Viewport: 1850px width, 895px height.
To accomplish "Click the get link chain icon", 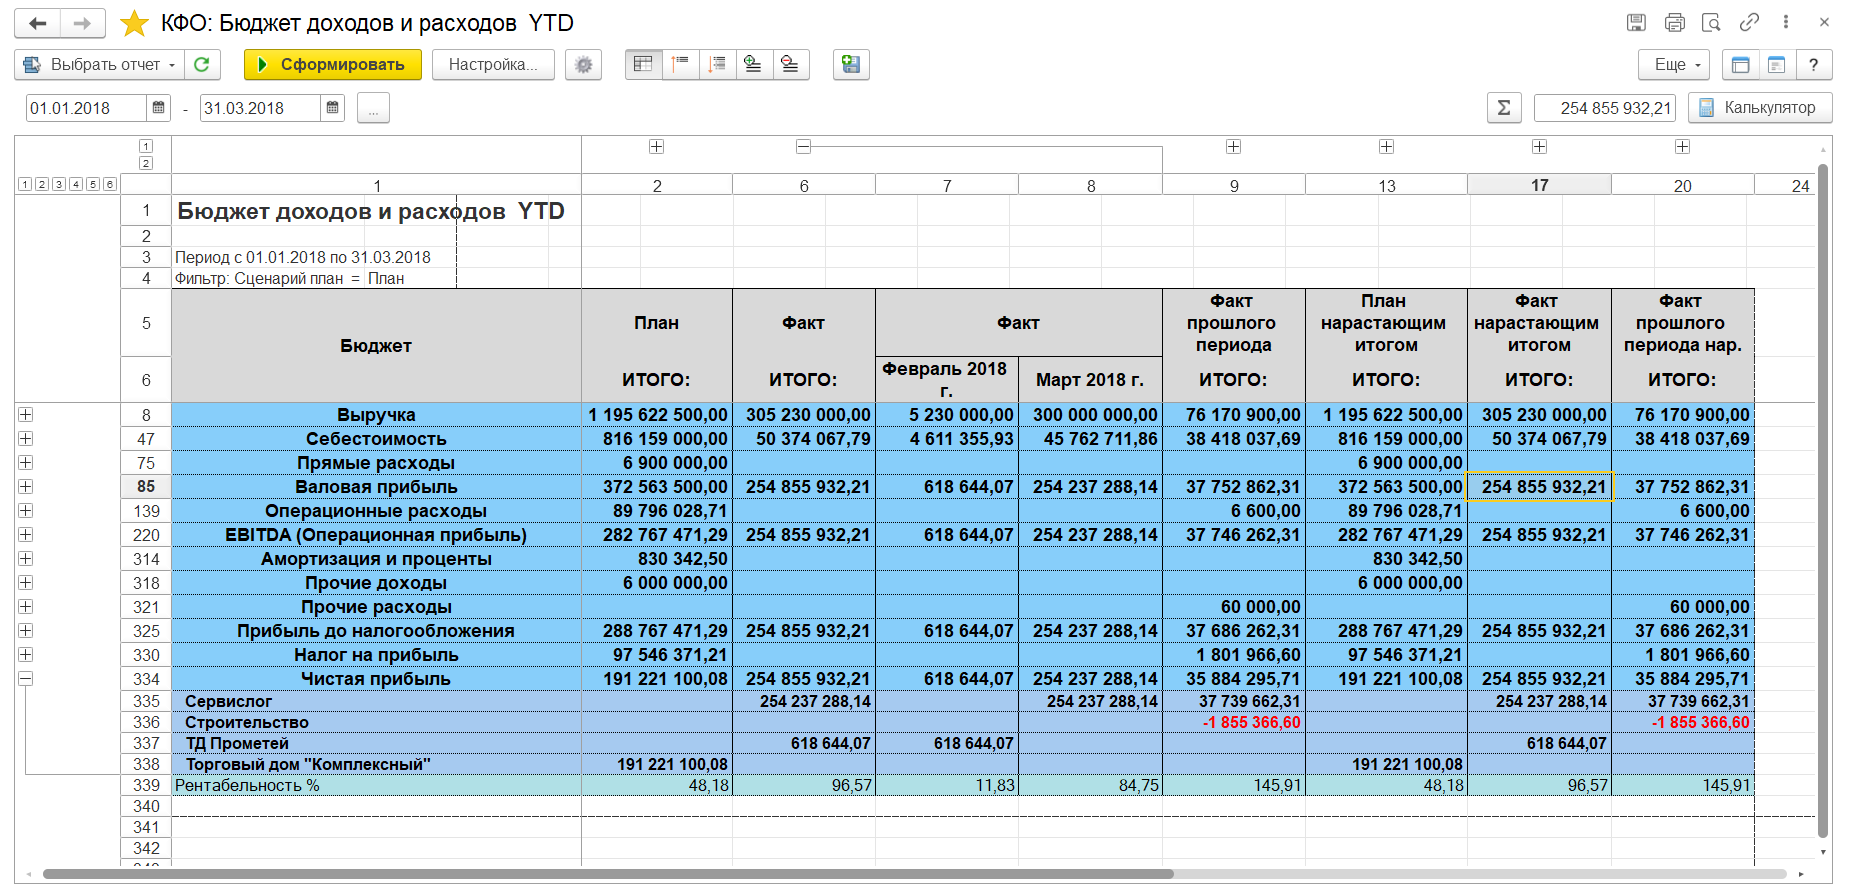I will pos(1749,23).
